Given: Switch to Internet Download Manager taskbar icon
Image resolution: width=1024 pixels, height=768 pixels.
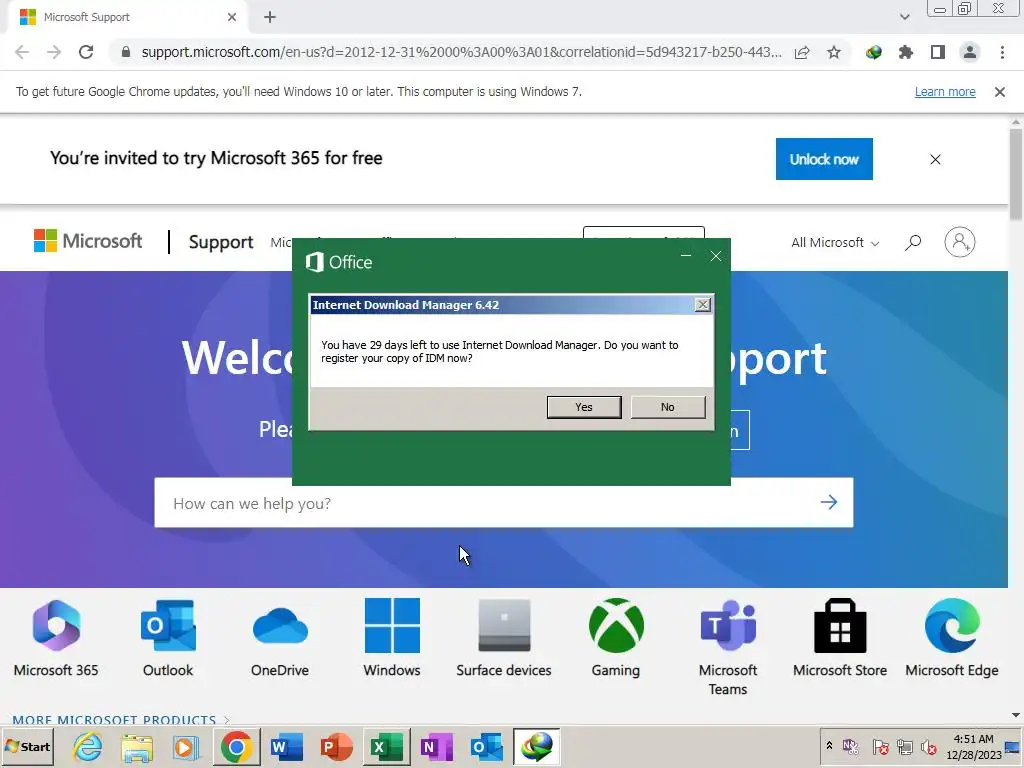Looking at the screenshot, I should pyautogui.click(x=536, y=746).
